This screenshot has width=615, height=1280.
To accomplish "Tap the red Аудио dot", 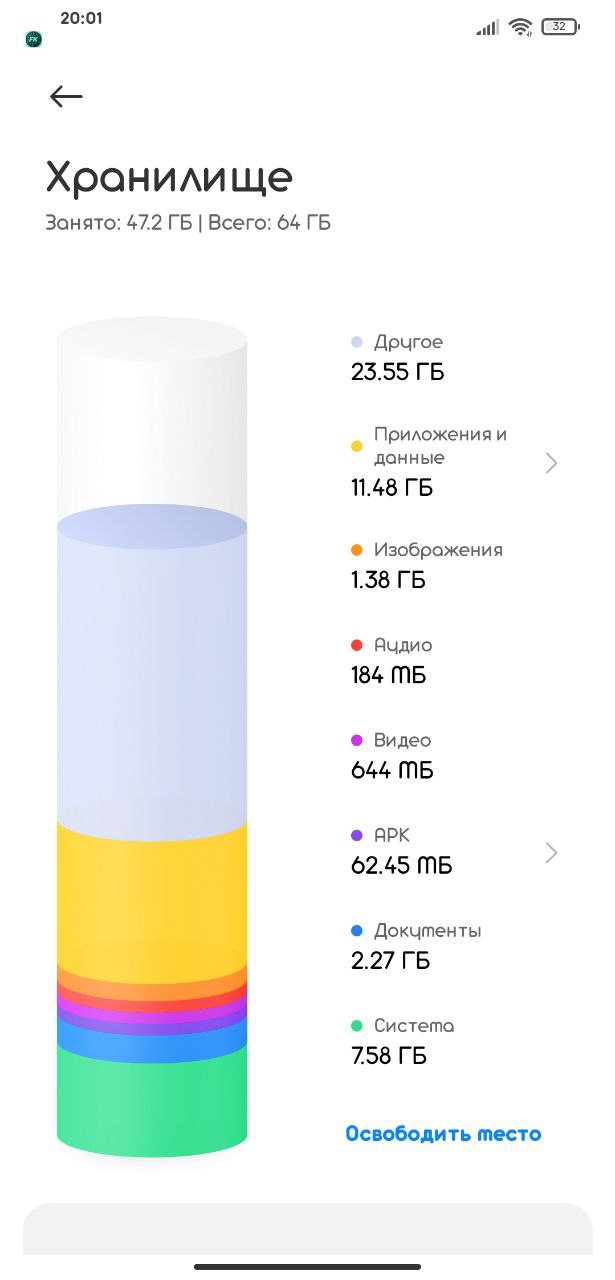I will click(x=357, y=646).
